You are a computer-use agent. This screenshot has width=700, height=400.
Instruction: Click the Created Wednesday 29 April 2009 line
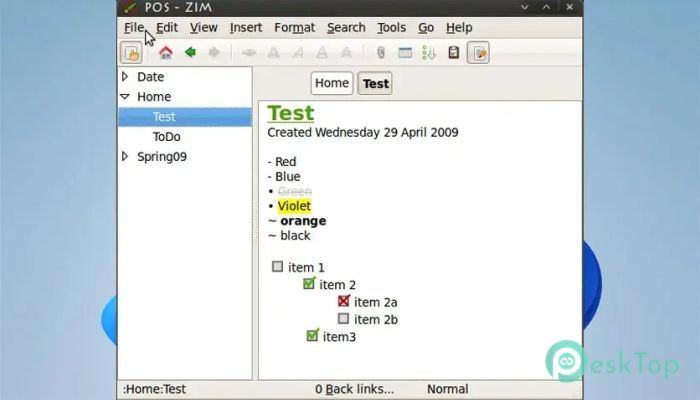[363, 133]
